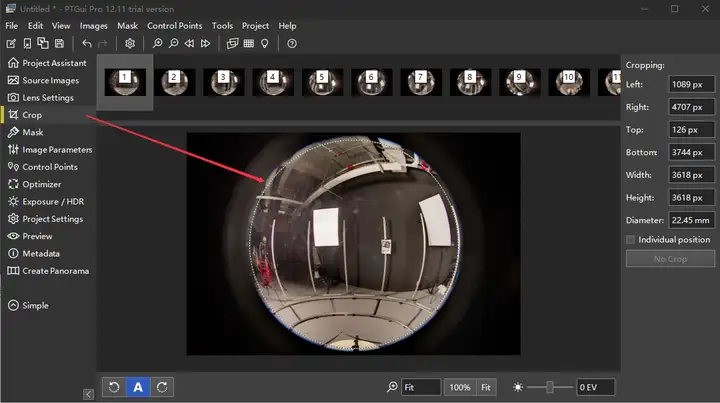The height and width of the screenshot is (403, 720).
Task: Open the help question mark icon
Action: point(292,44)
